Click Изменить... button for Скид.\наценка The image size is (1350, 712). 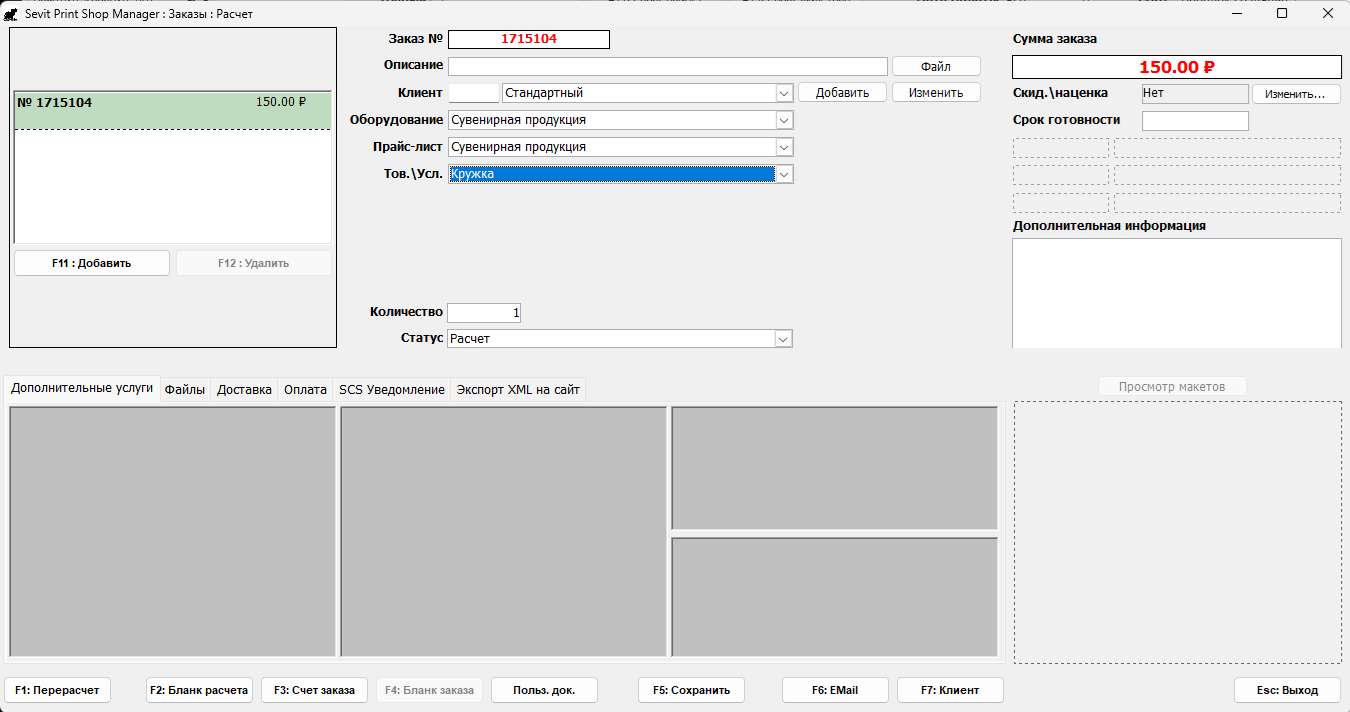point(1296,94)
